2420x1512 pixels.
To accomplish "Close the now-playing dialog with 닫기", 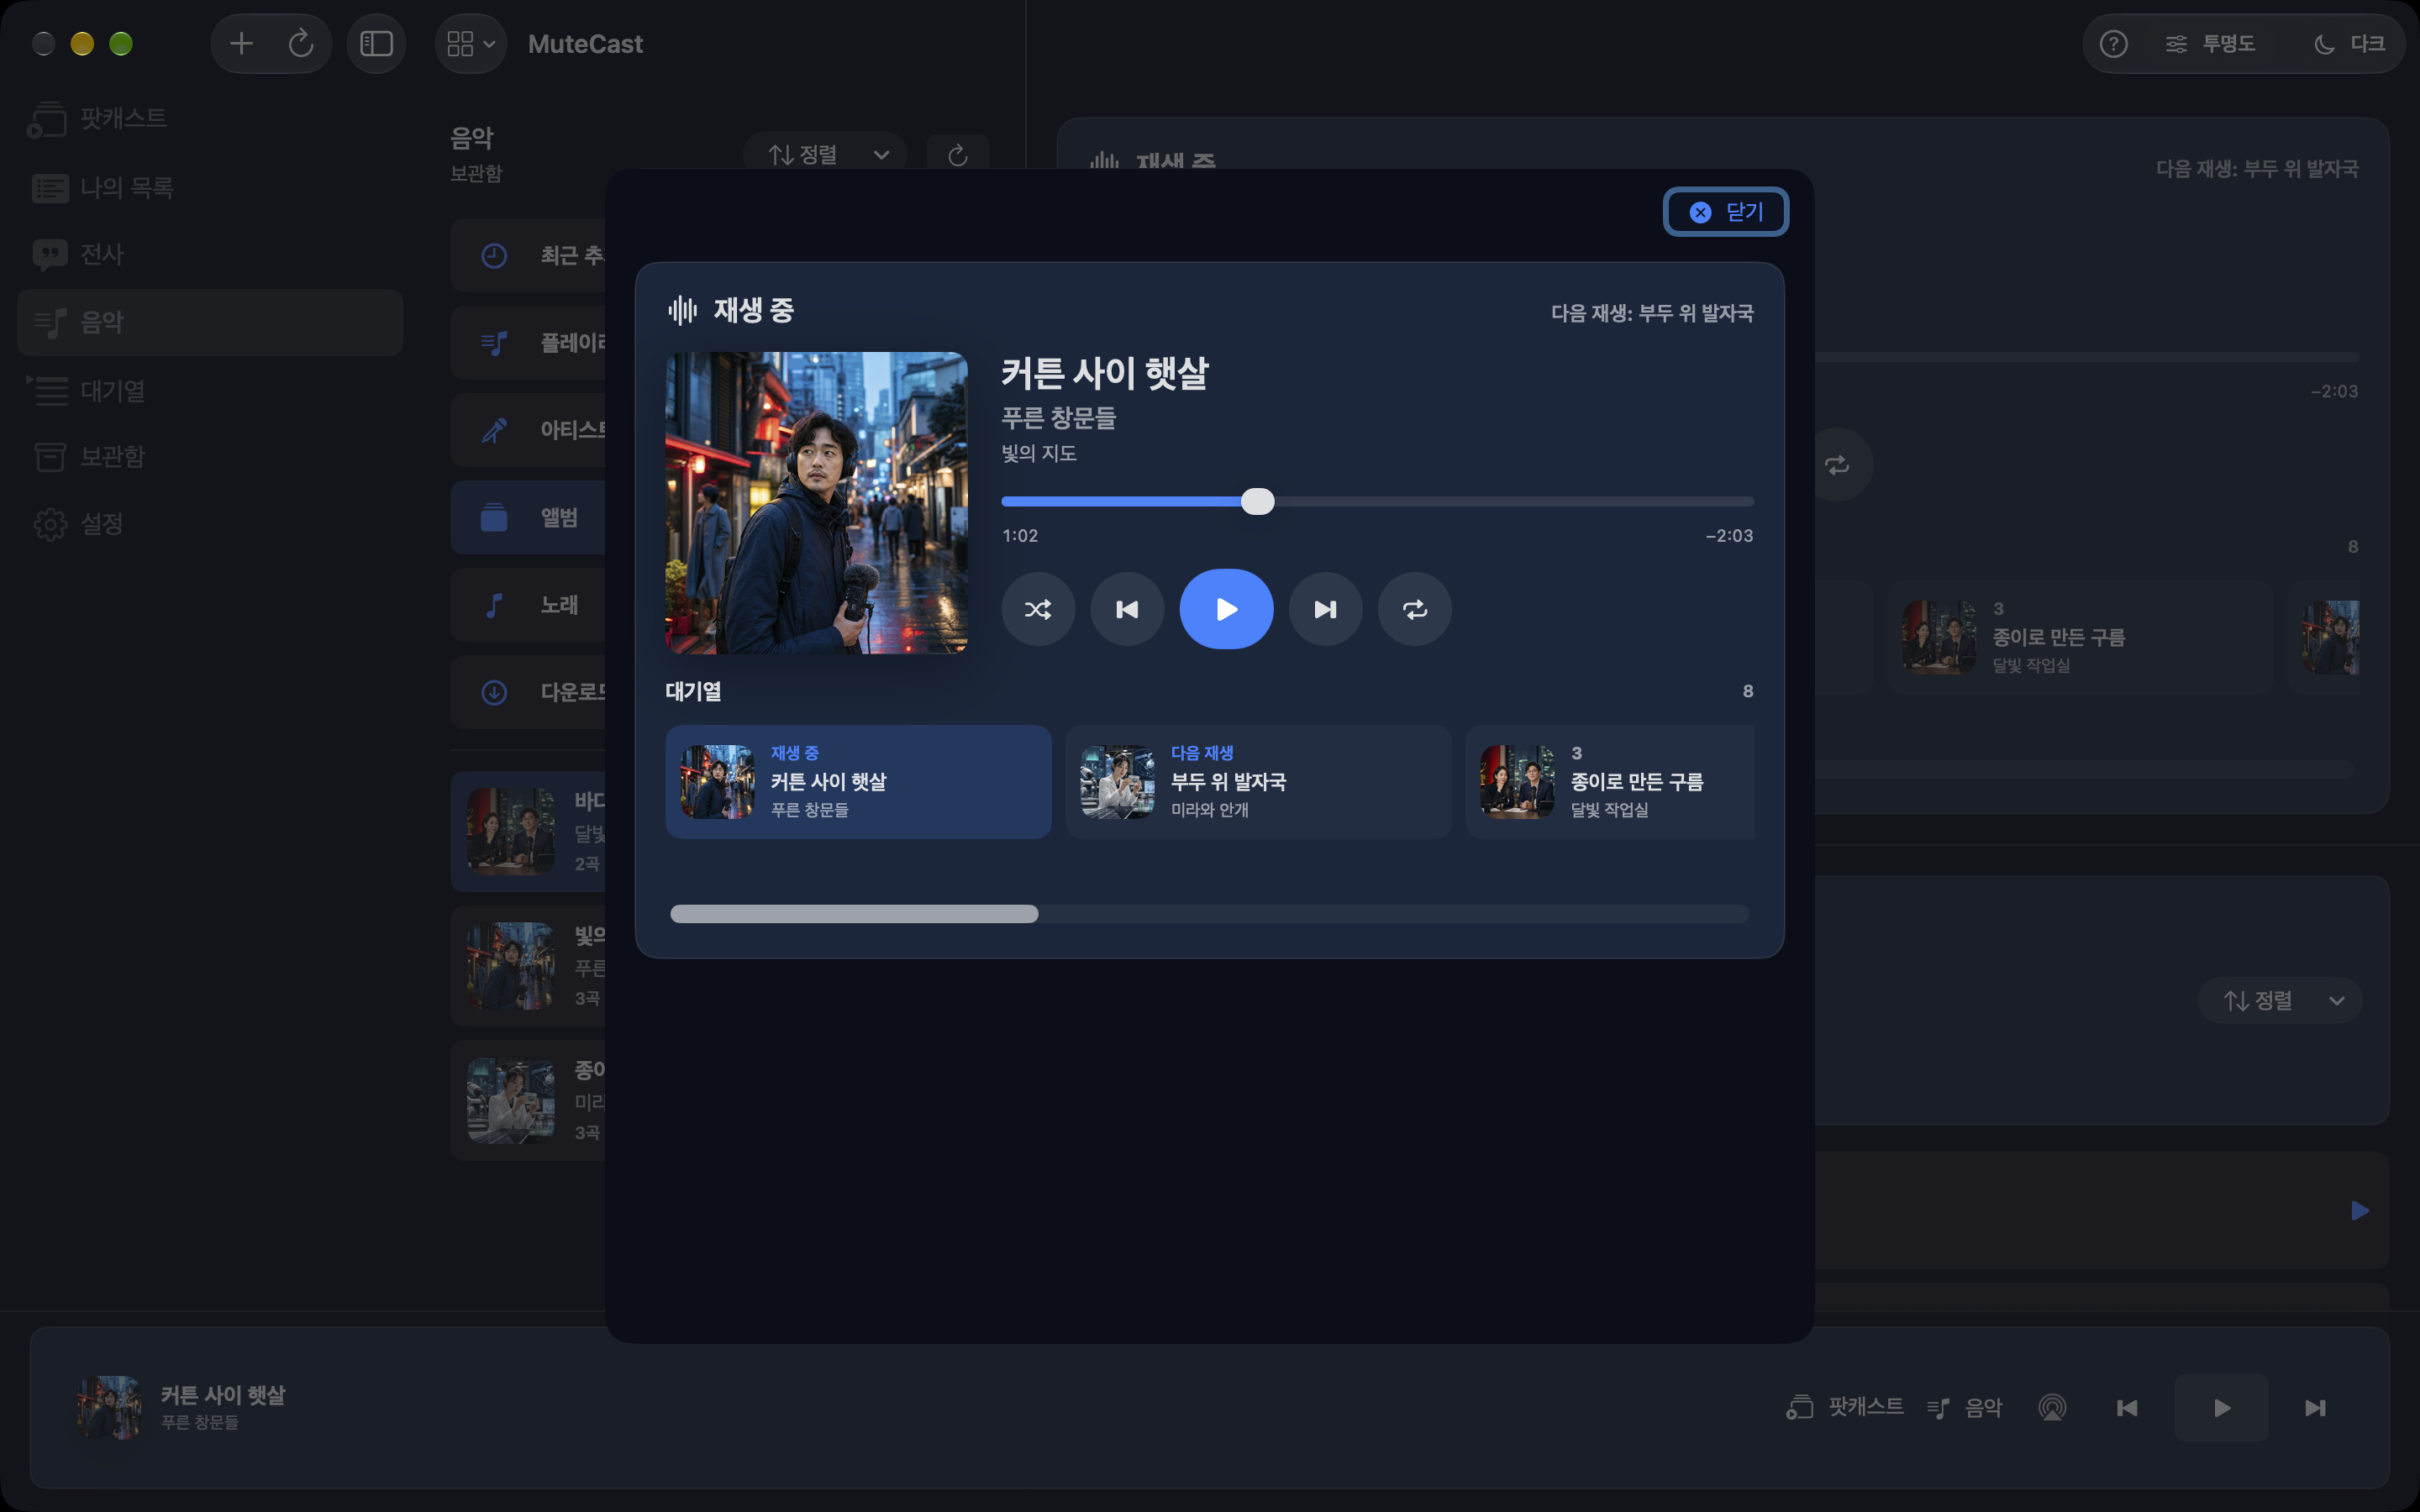I will point(1725,212).
